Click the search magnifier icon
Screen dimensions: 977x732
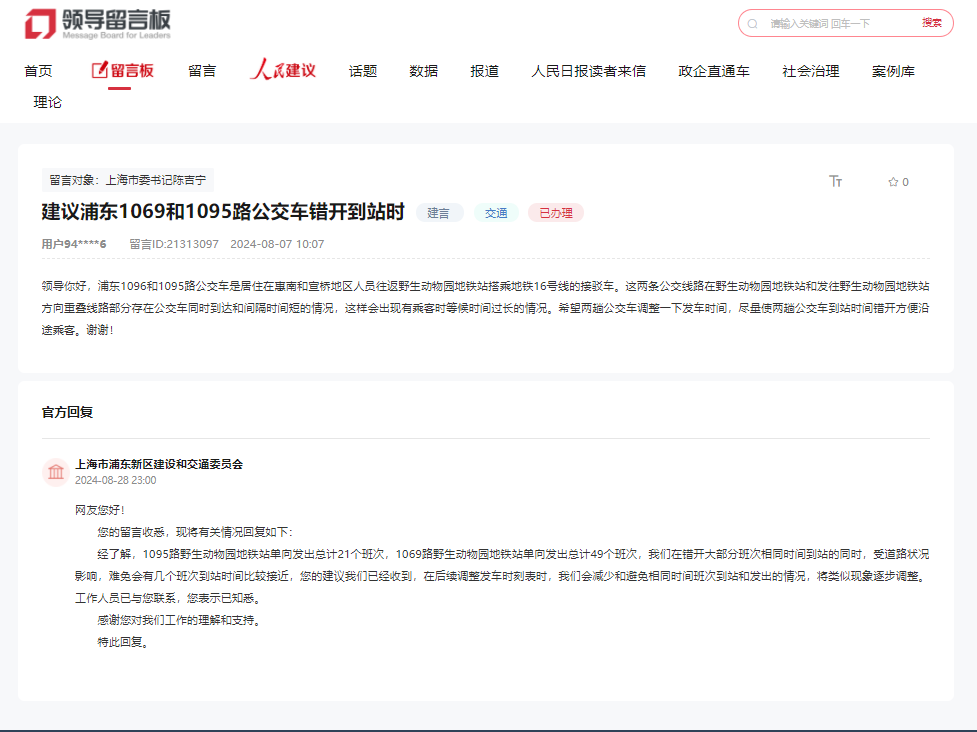(x=754, y=23)
